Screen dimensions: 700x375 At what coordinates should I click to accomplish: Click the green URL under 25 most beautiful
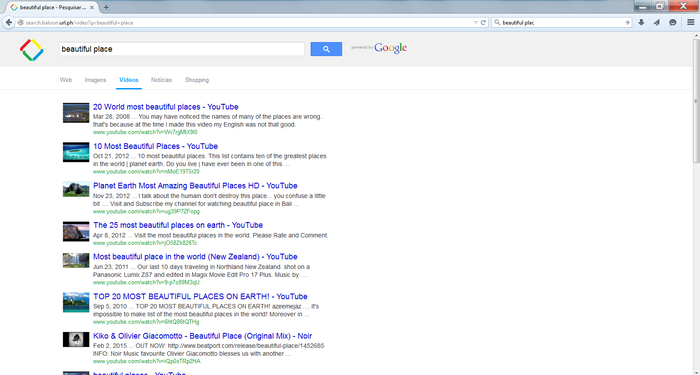coord(145,243)
